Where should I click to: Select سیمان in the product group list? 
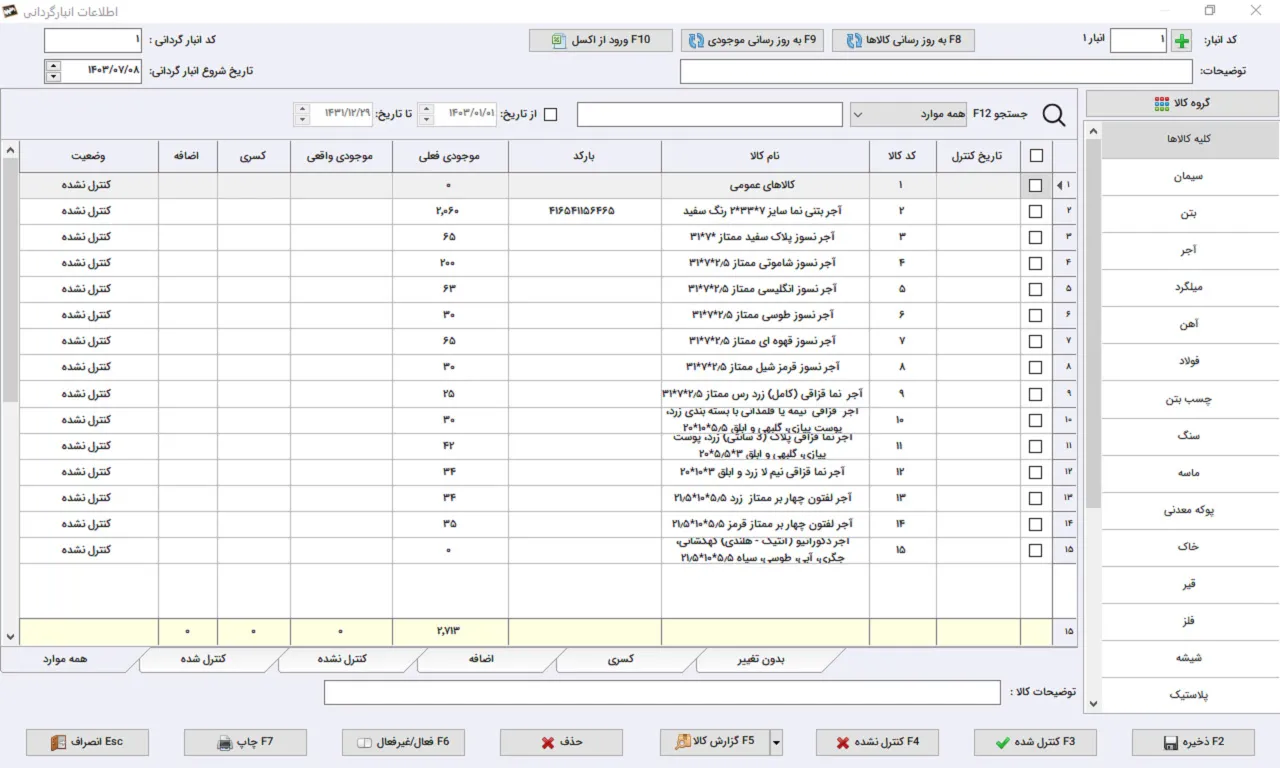(1190, 177)
